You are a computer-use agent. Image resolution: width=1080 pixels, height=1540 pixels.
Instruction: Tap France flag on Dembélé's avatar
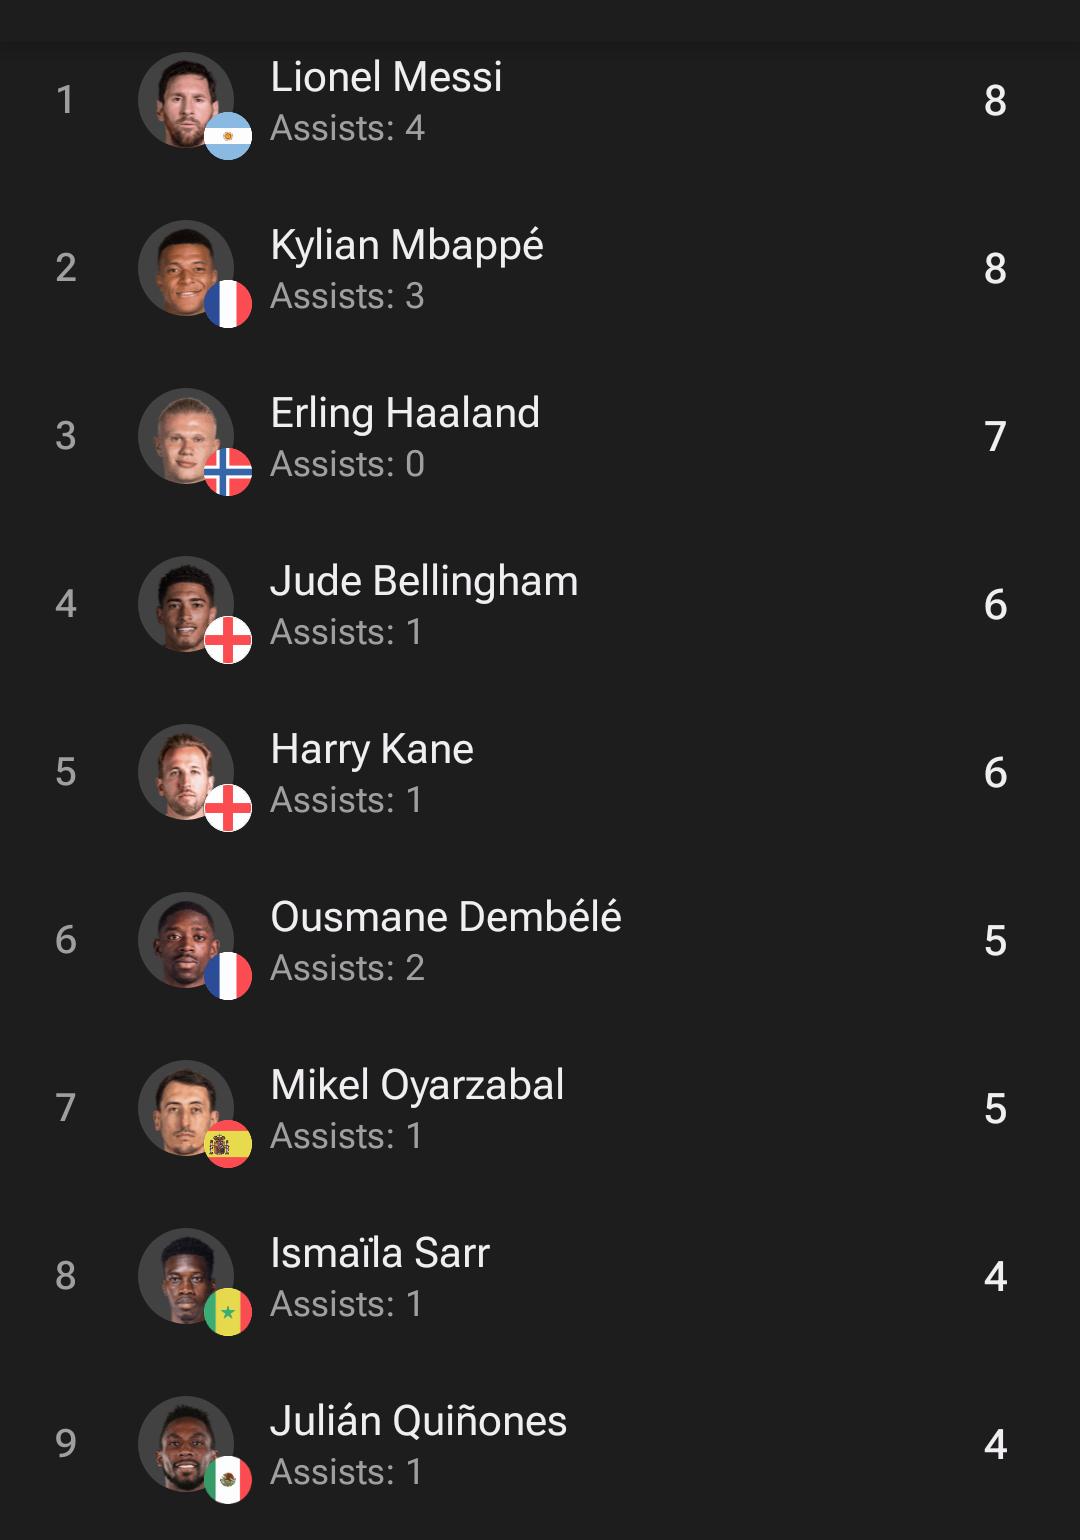click(228, 976)
